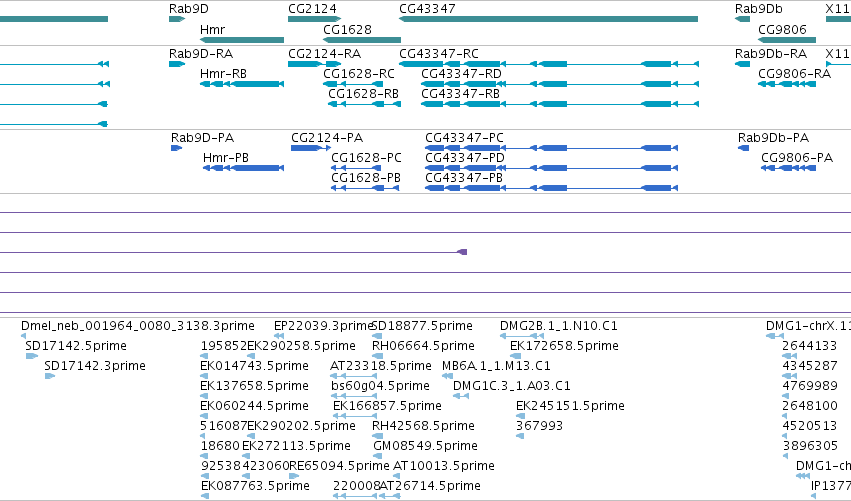The height and width of the screenshot is (501, 851).
Task: Select the CG1628 gene bar
Action: (361, 40)
